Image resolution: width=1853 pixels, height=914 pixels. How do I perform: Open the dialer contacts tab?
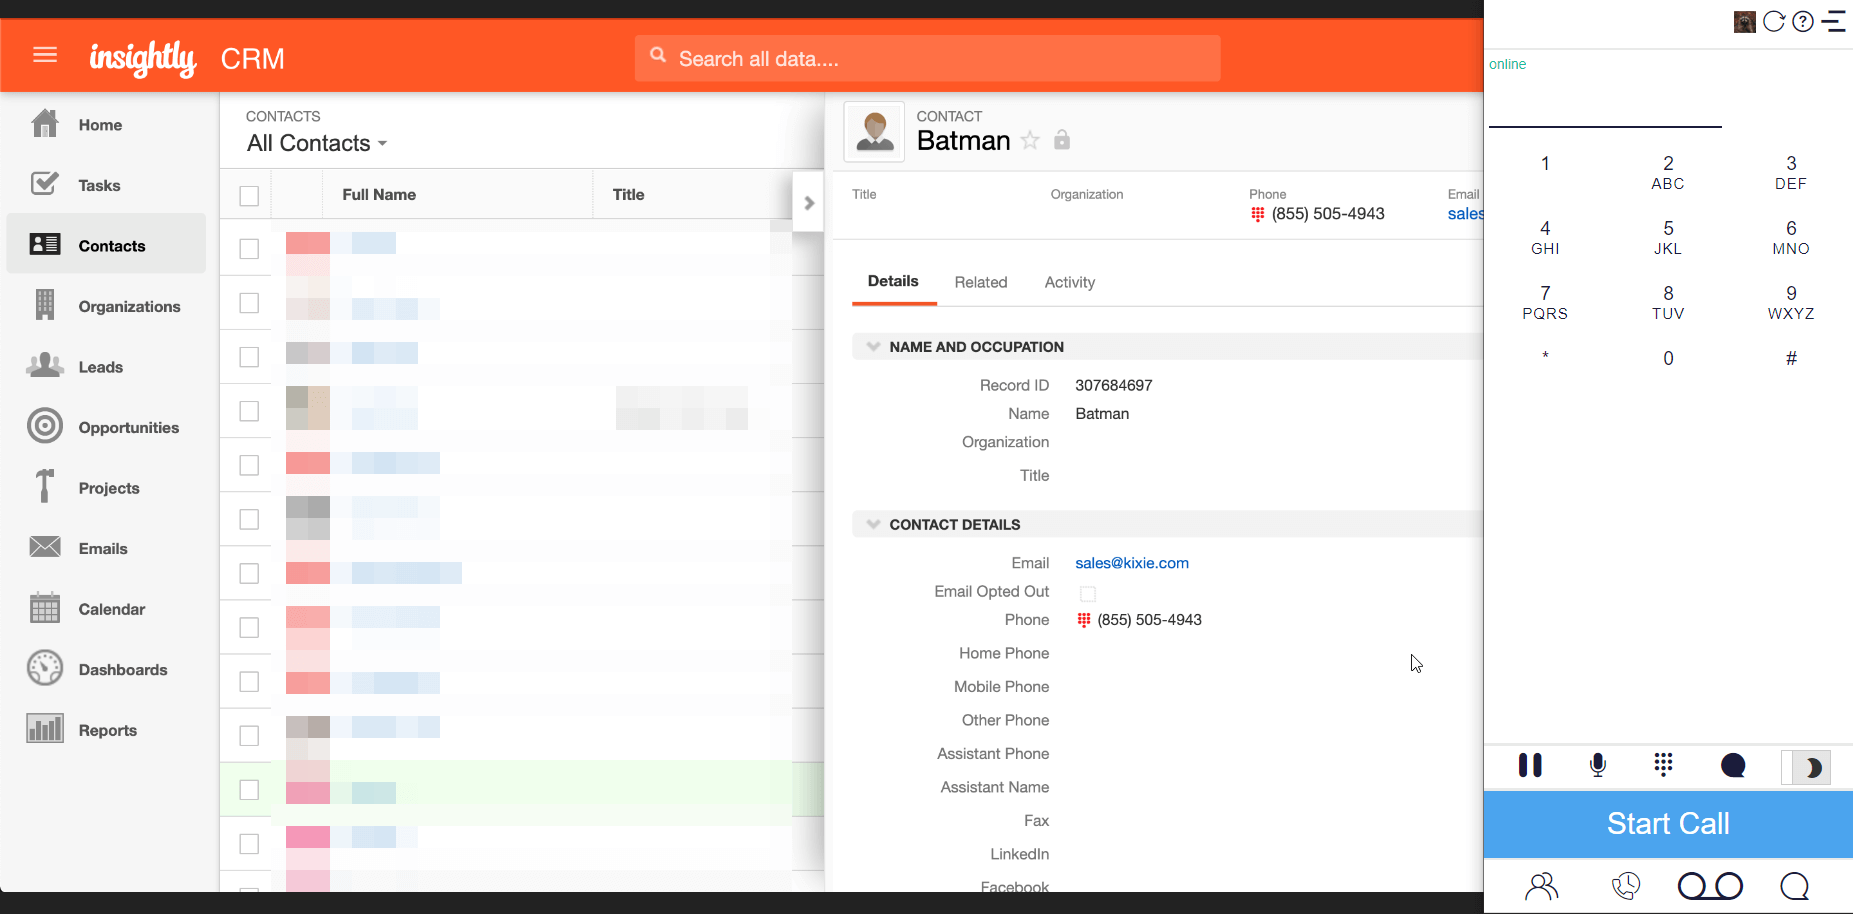click(1541, 886)
